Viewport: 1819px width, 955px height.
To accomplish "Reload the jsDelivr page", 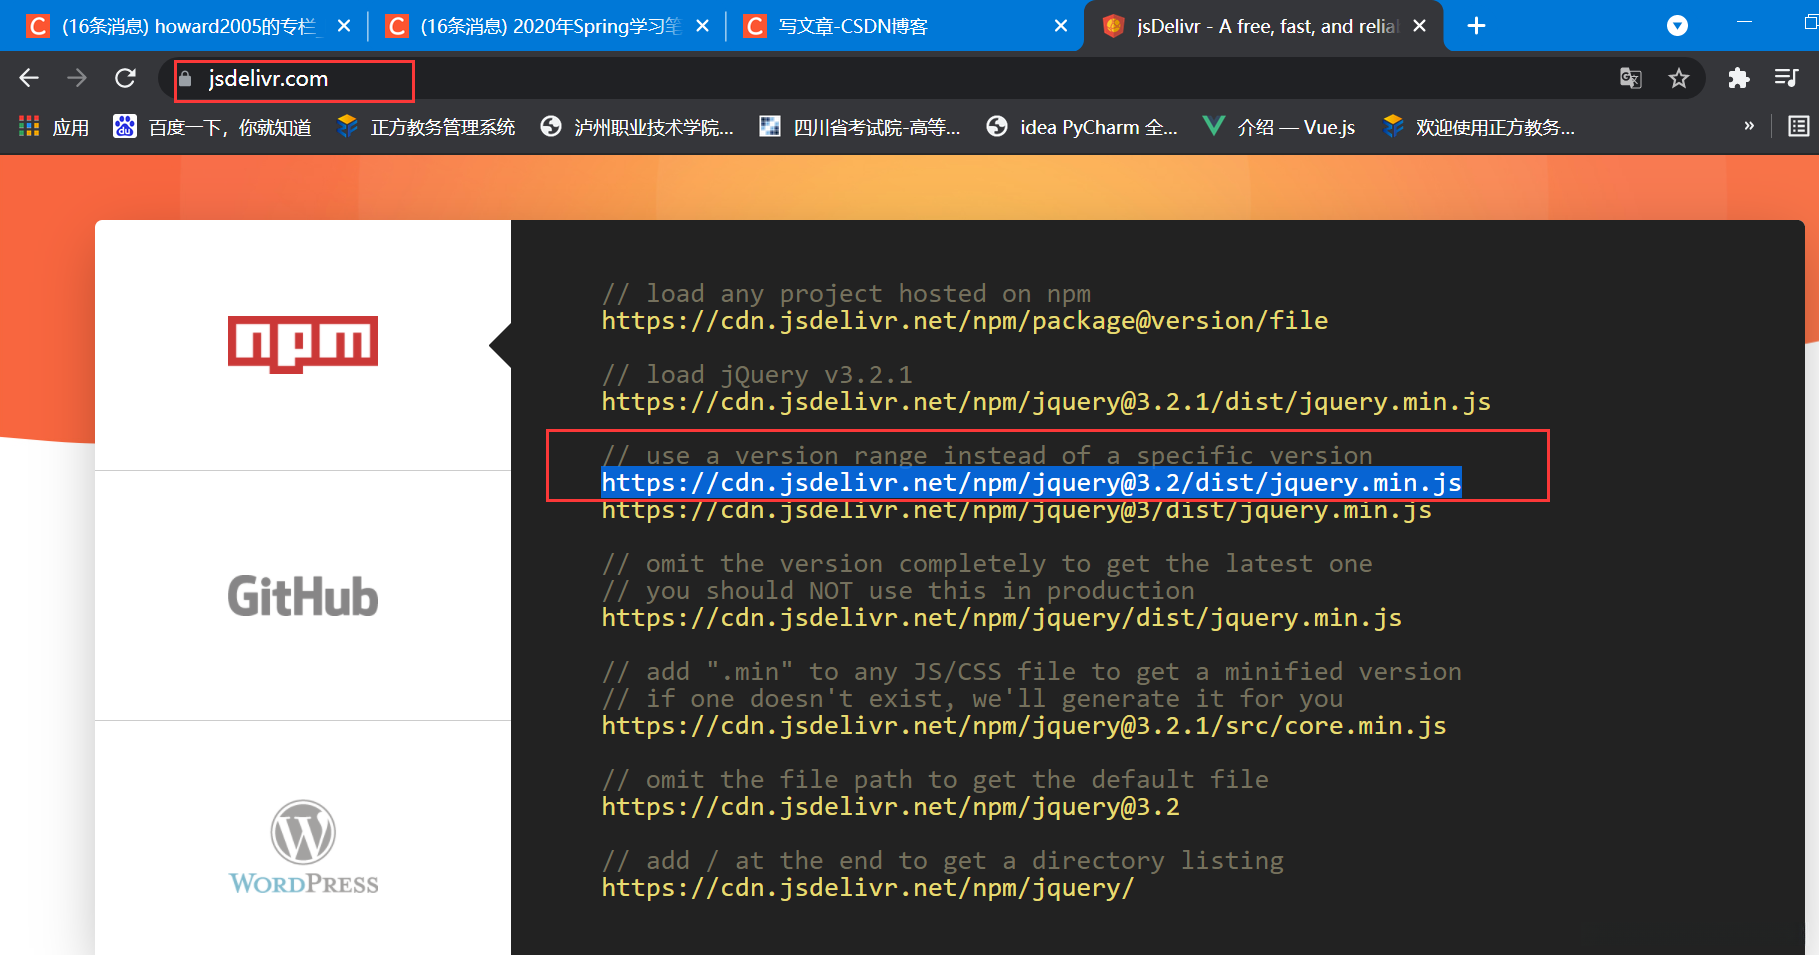I will pos(125,78).
